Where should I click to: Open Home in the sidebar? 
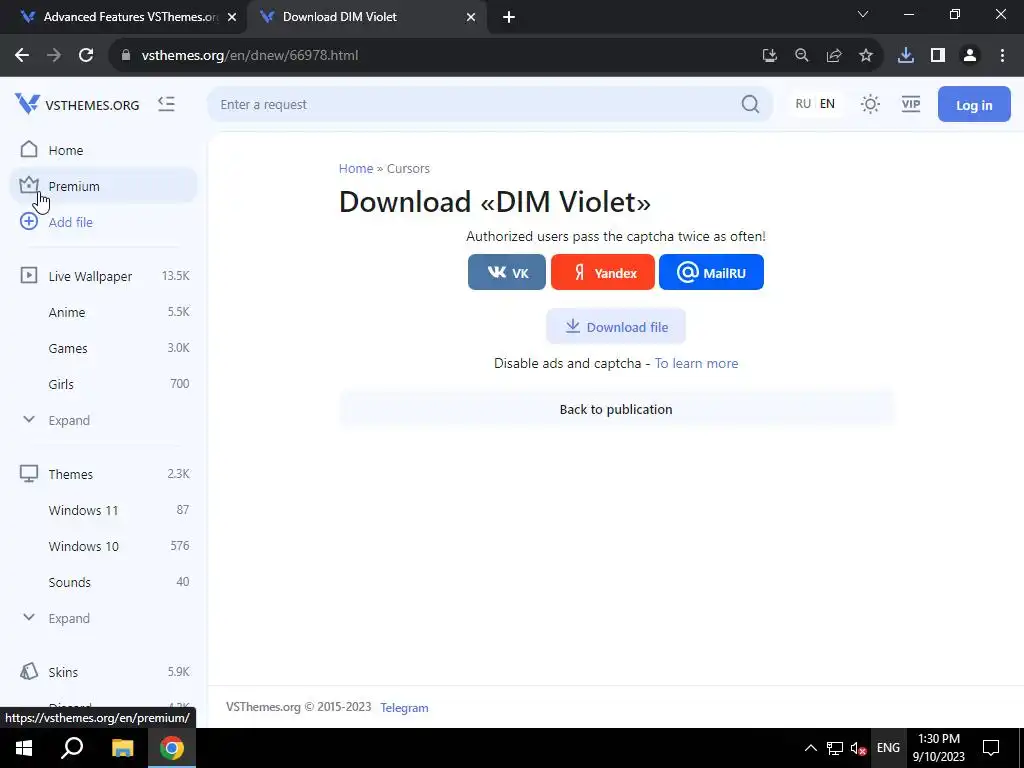[103, 150]
